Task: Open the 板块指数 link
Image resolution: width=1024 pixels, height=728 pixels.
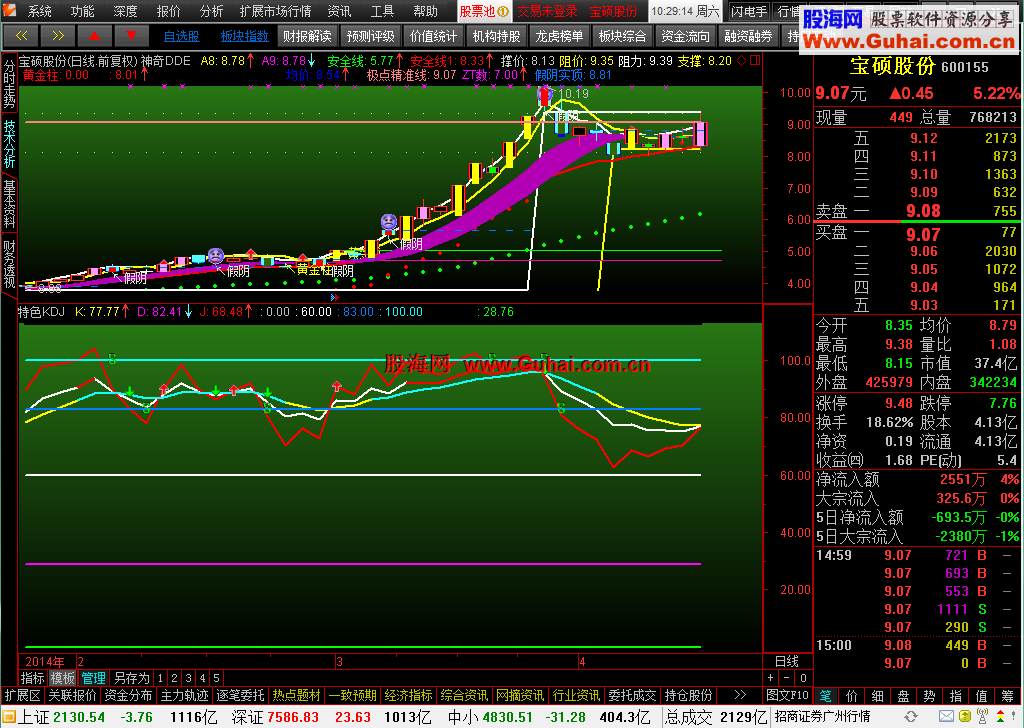Action: [x=245, y=36]
